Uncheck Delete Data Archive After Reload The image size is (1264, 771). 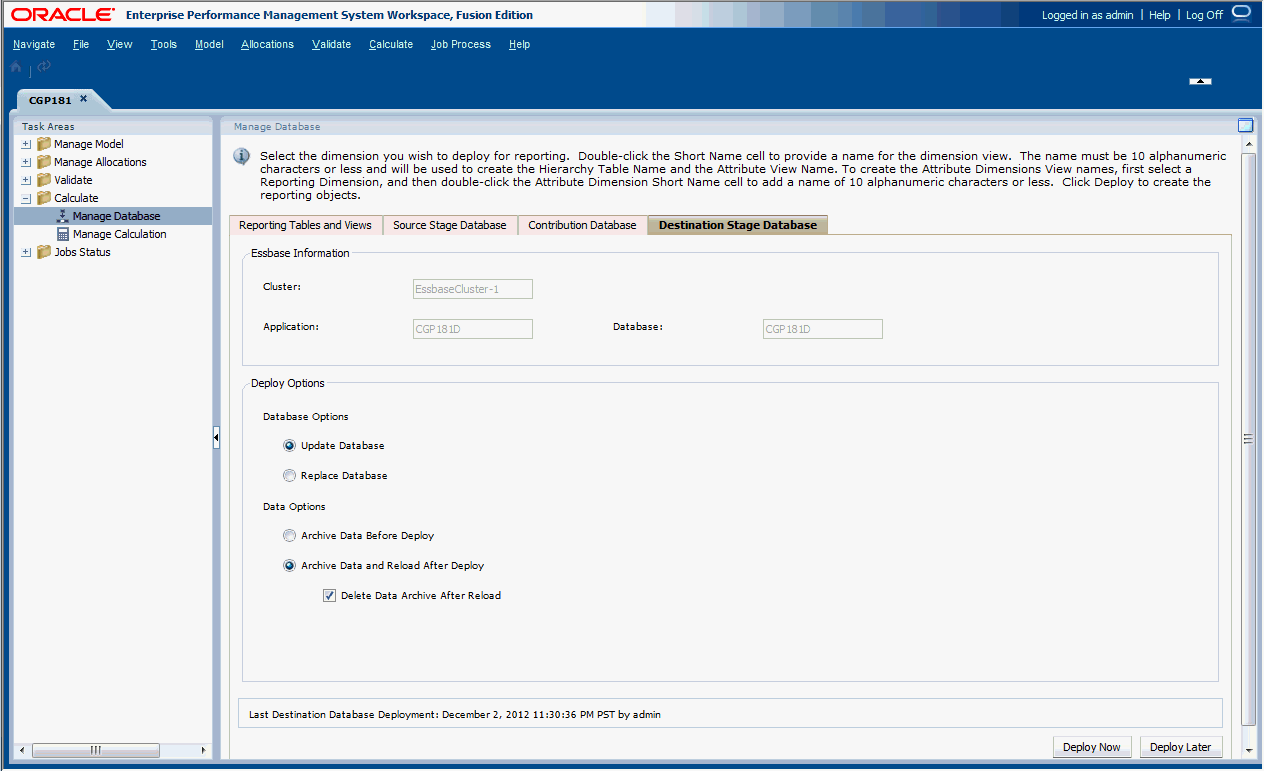pos(329,596)
